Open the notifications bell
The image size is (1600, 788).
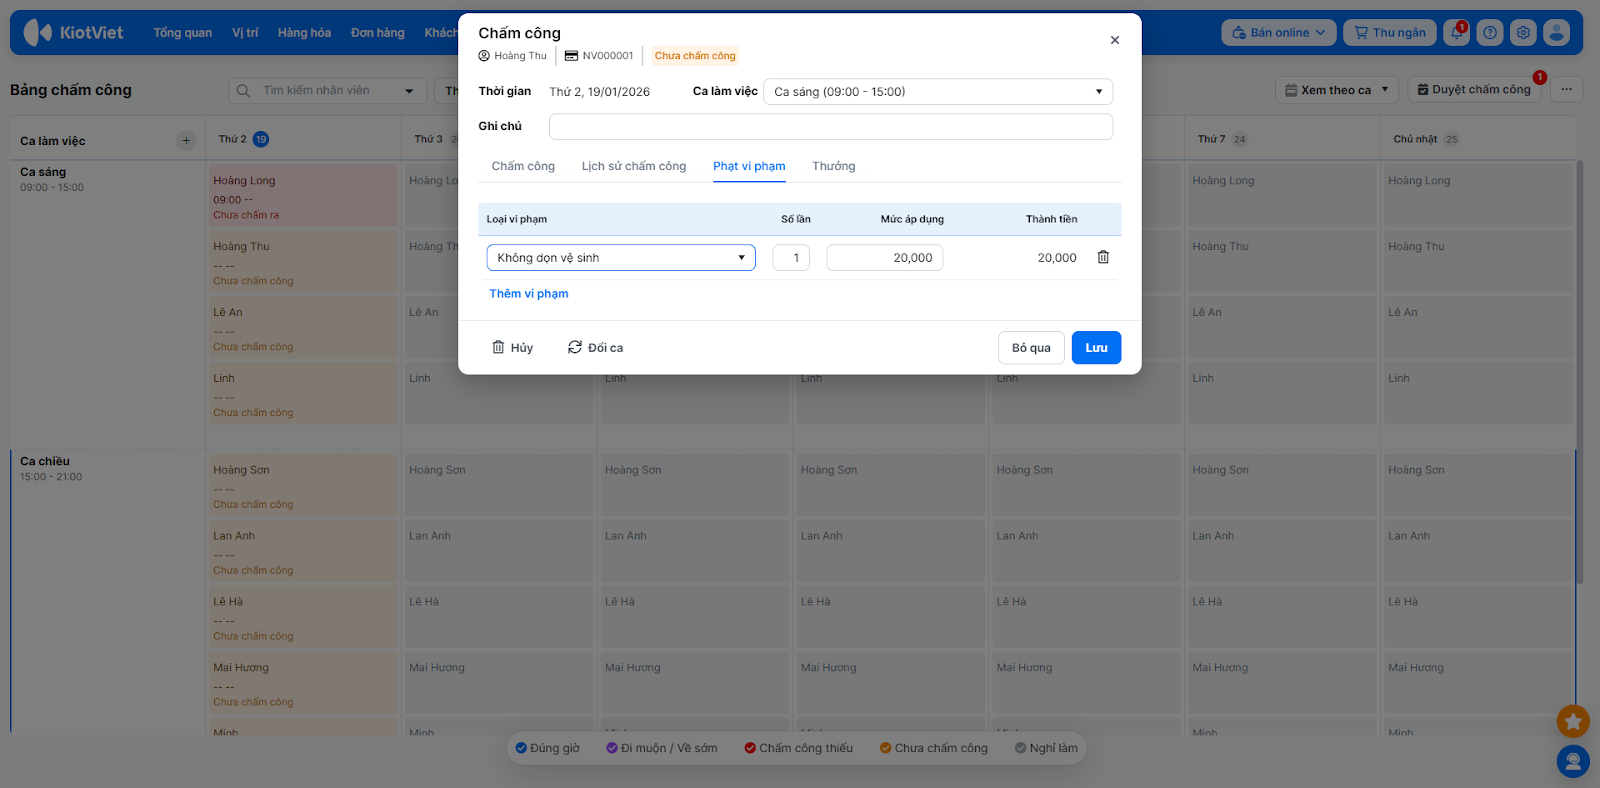tap(1457, 33)
